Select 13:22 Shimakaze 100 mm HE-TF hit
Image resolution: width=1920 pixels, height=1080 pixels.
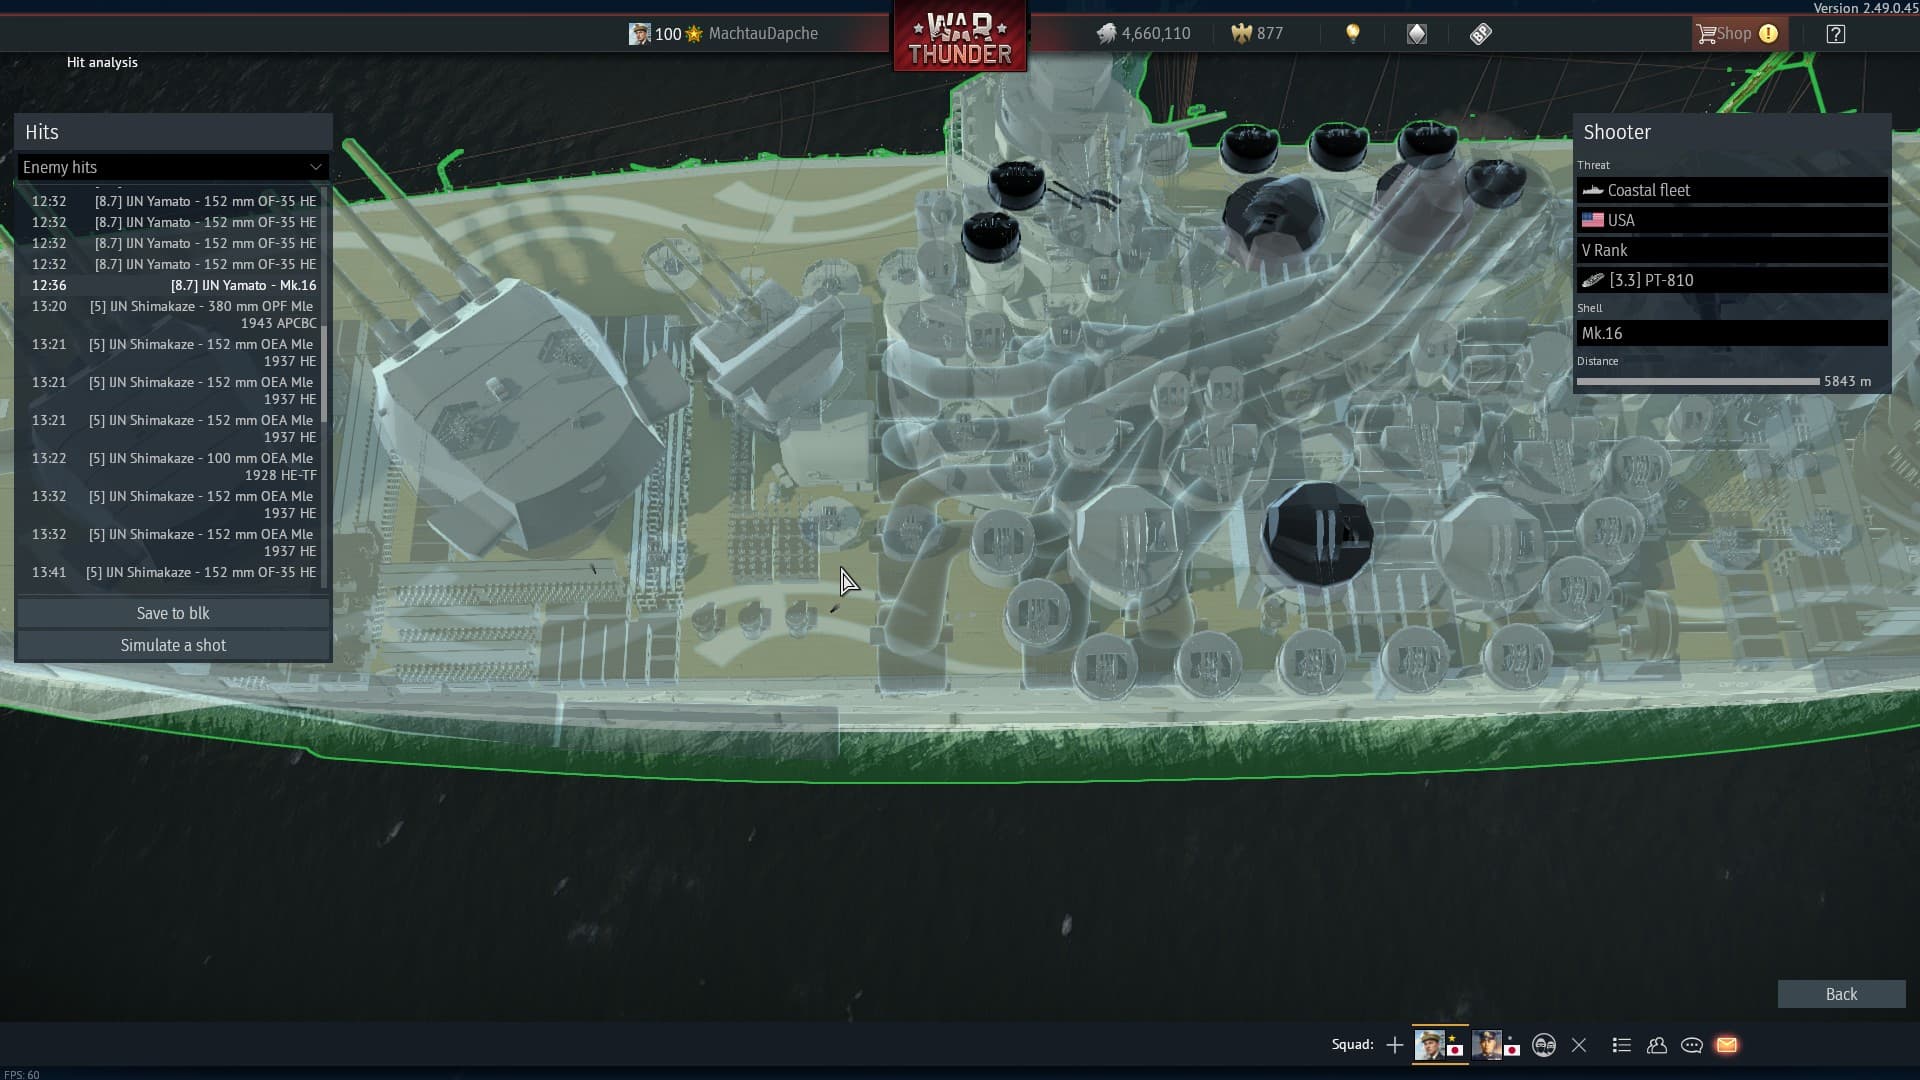coord(173,466)
